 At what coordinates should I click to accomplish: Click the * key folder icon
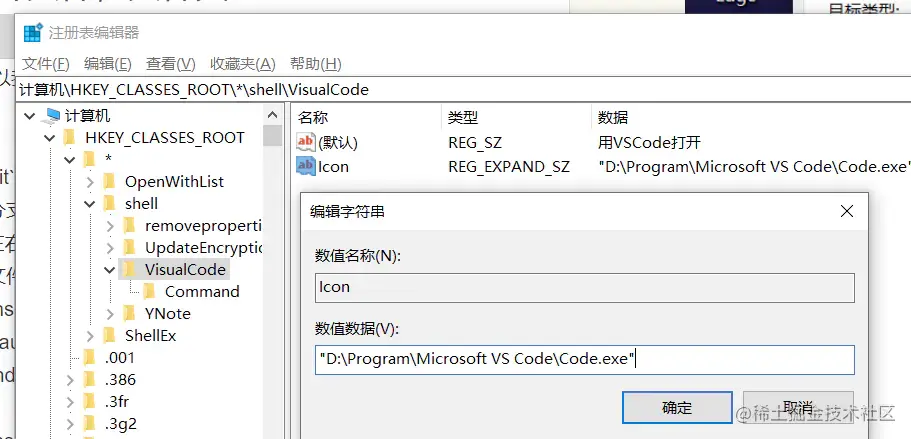coord(89,159)
